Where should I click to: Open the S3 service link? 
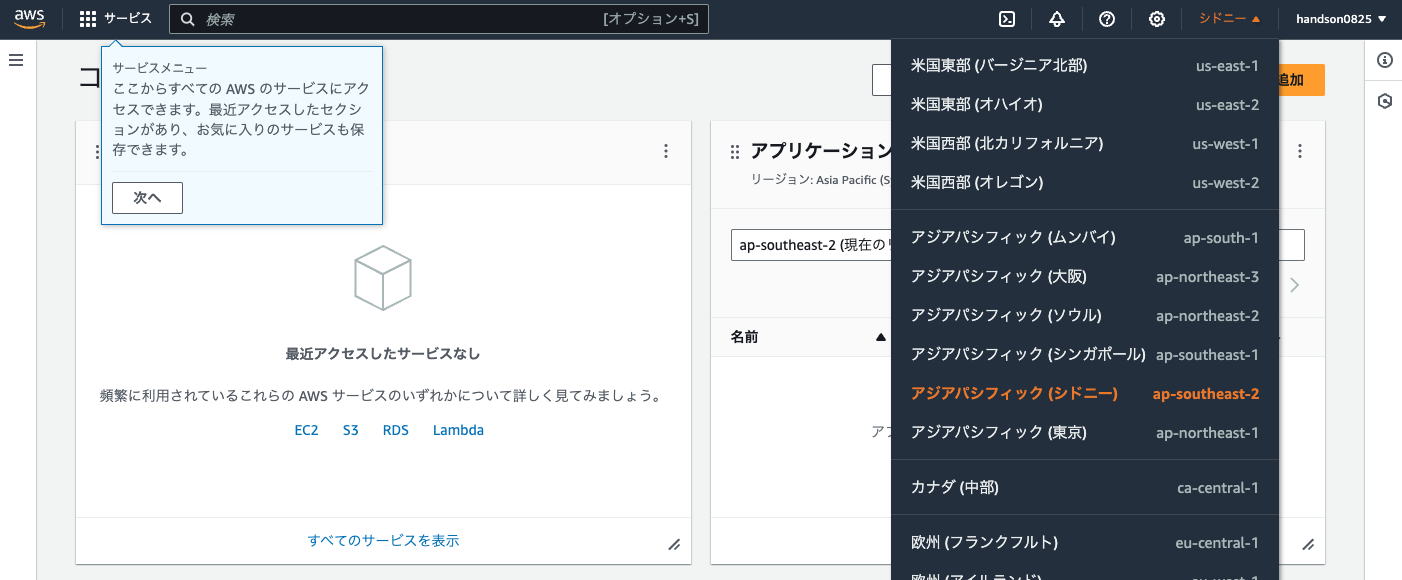click(351, 430)
